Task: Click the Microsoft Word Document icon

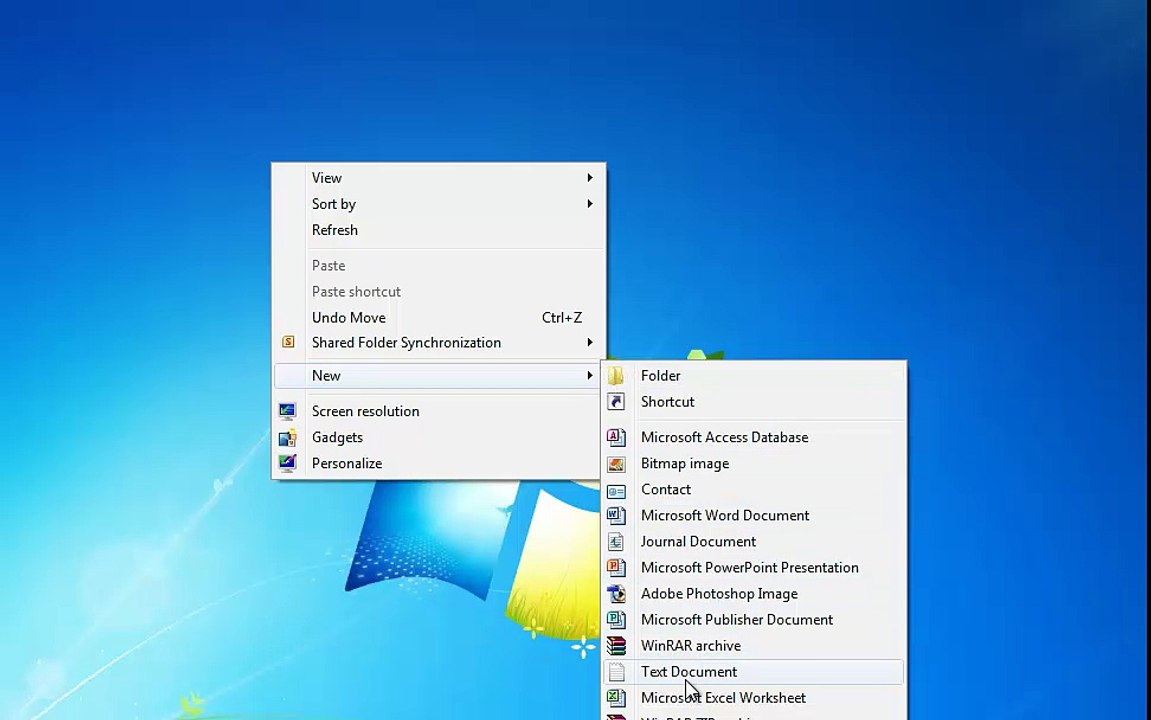Action: click(x=616, y=516)
